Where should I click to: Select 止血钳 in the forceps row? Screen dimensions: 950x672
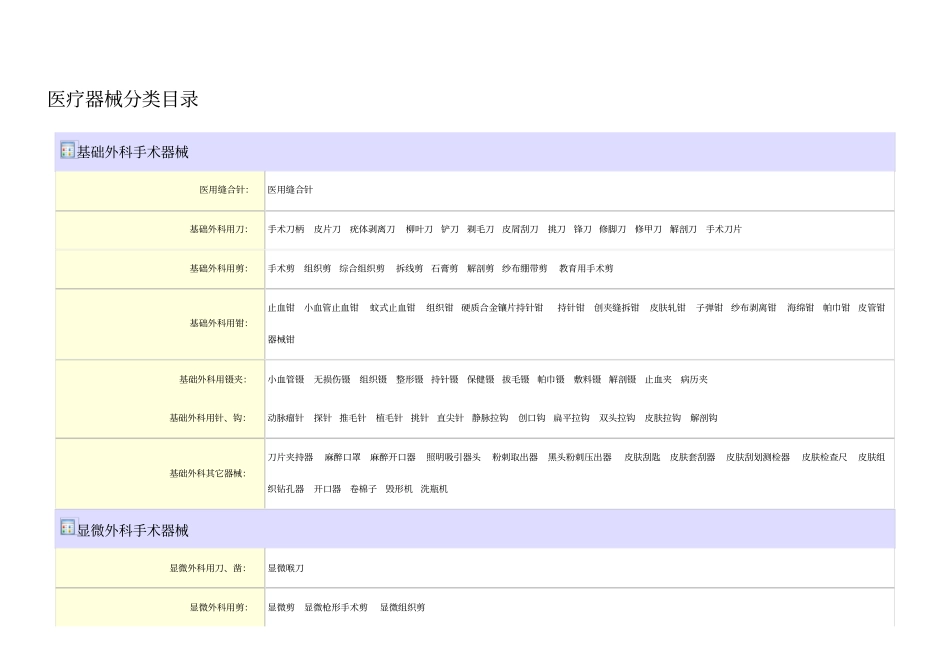(x=281, y=307)
